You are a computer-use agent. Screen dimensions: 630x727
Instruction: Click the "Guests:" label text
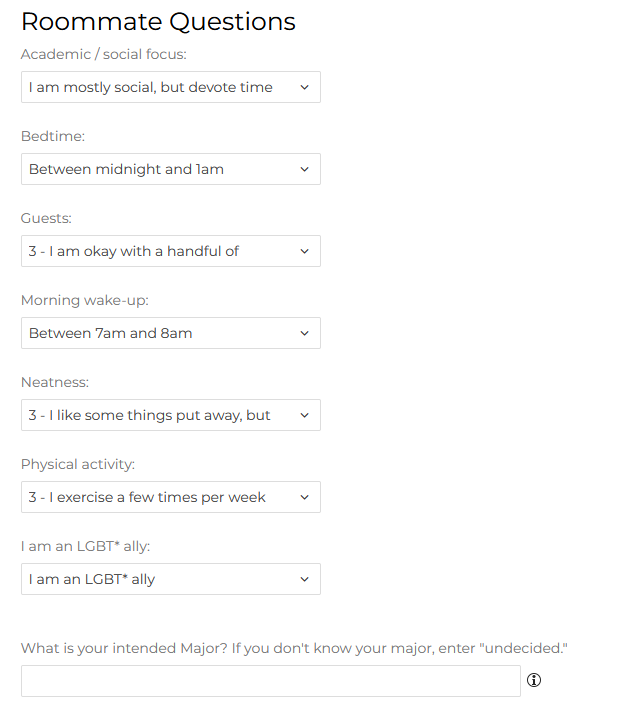tap(46, 218)
